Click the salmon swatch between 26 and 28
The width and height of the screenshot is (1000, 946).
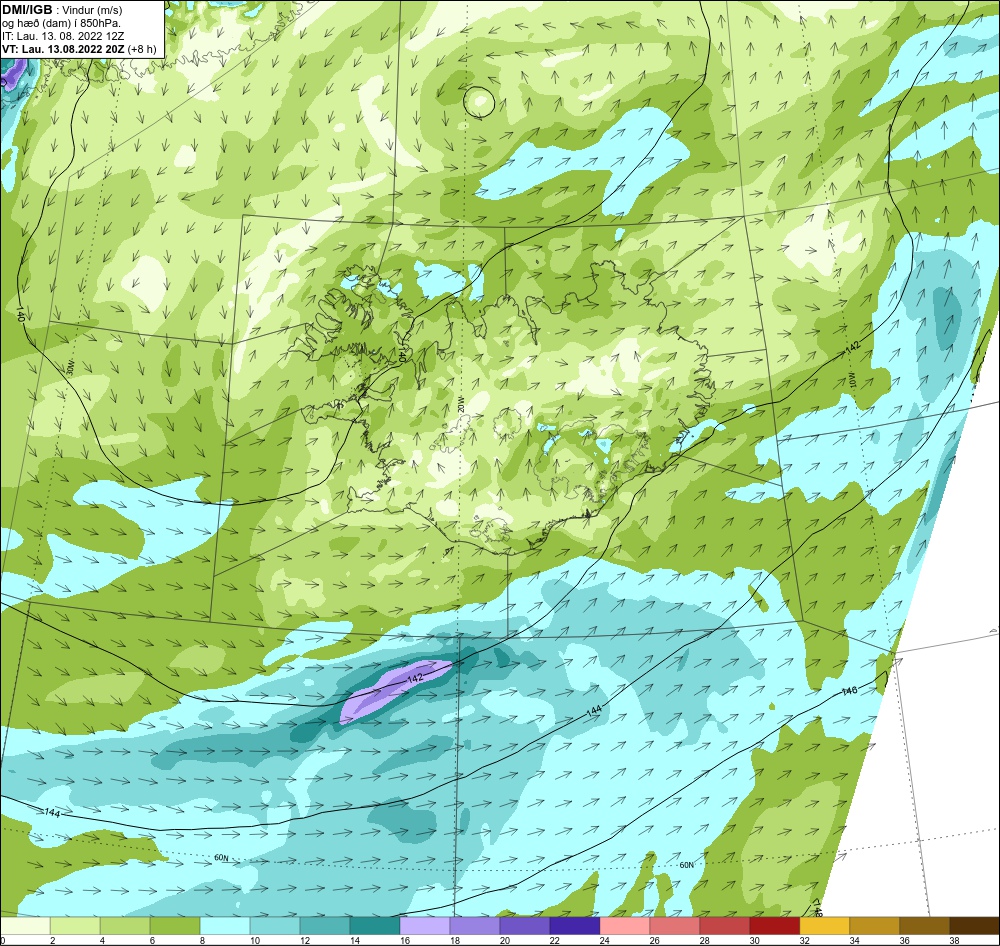[x=675, y=926]
